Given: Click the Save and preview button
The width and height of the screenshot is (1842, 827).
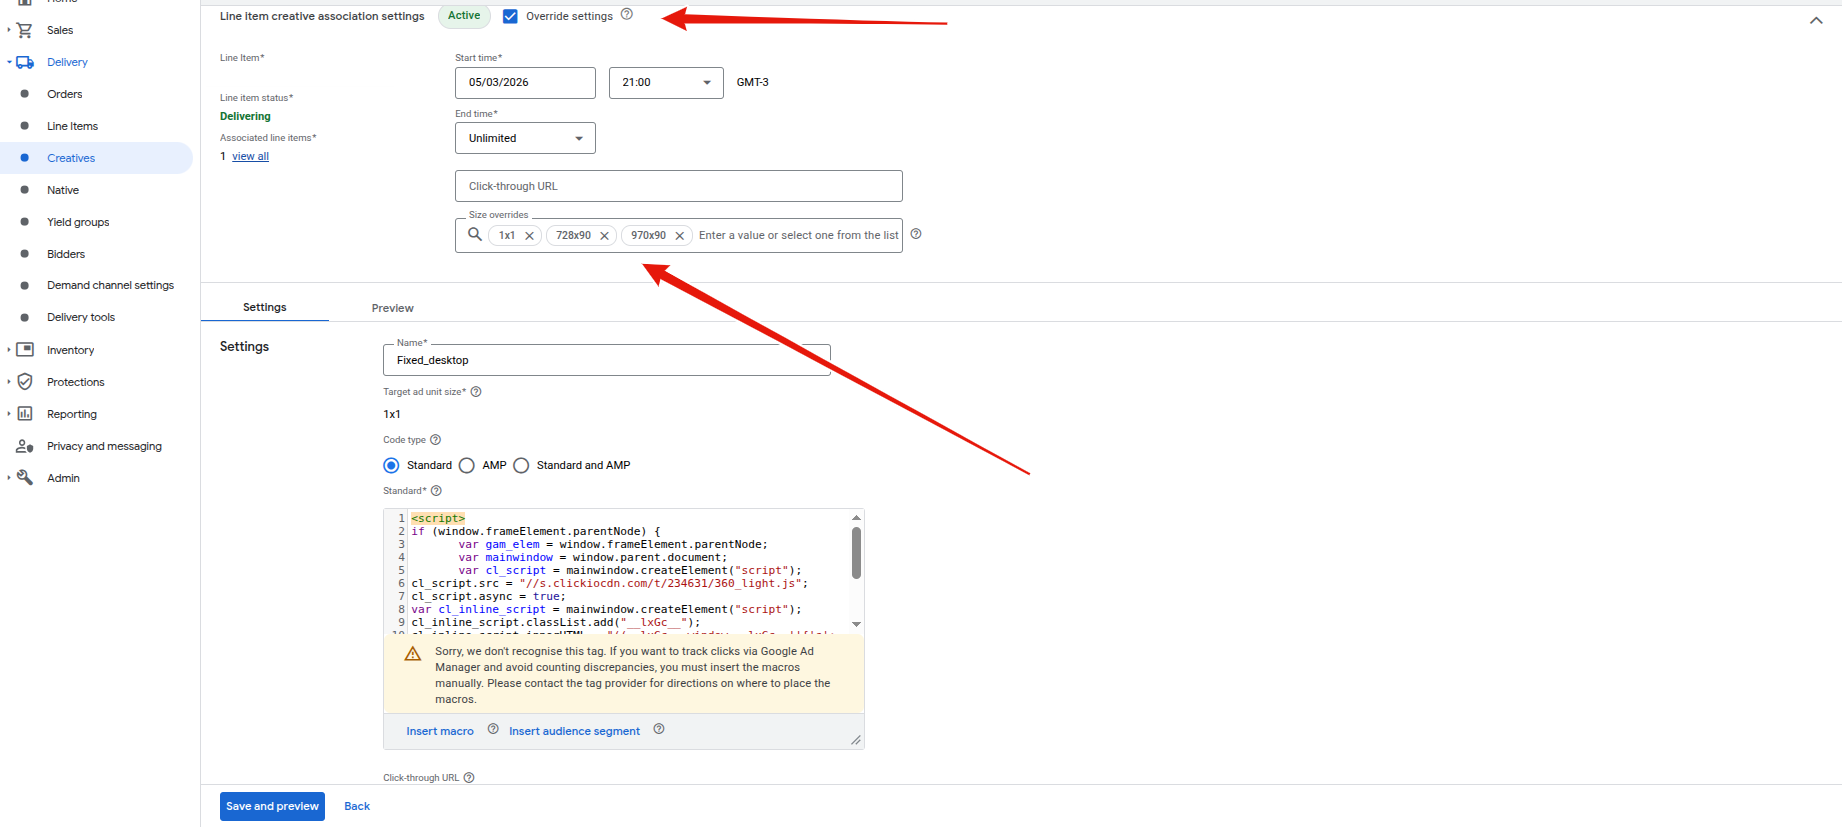Looking at the screenshot, I should (272, 806).
